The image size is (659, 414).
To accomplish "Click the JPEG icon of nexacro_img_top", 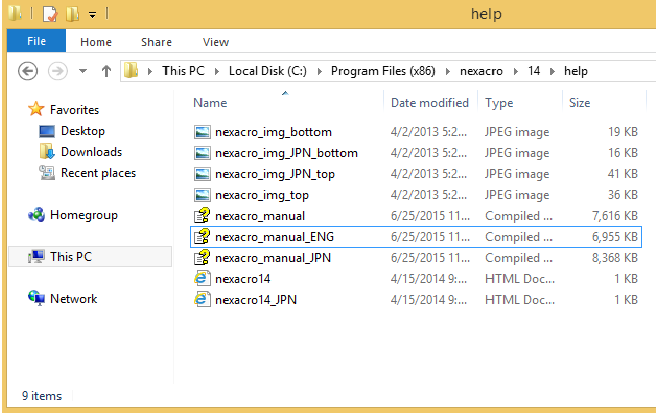I will 202,195.
